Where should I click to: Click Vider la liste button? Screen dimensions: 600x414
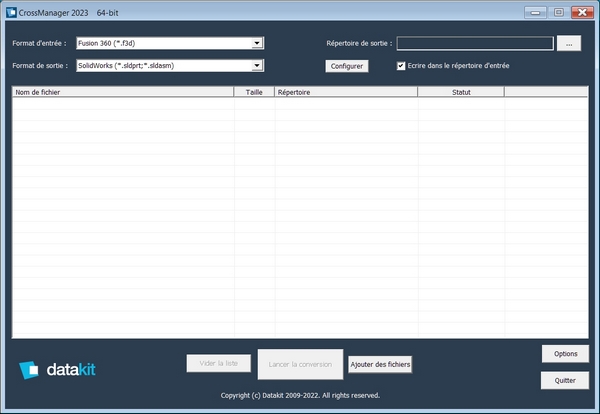point(218,363)
